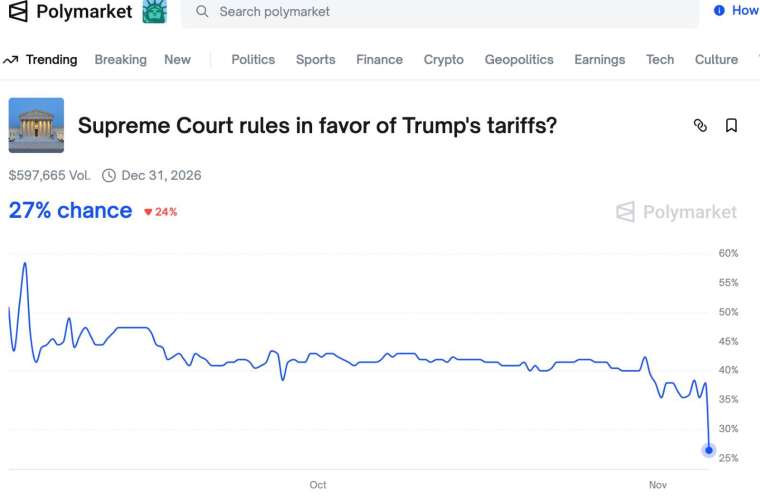Open the Finance category
This screenshot has height=501, width=760.
(x=379, y=60)
